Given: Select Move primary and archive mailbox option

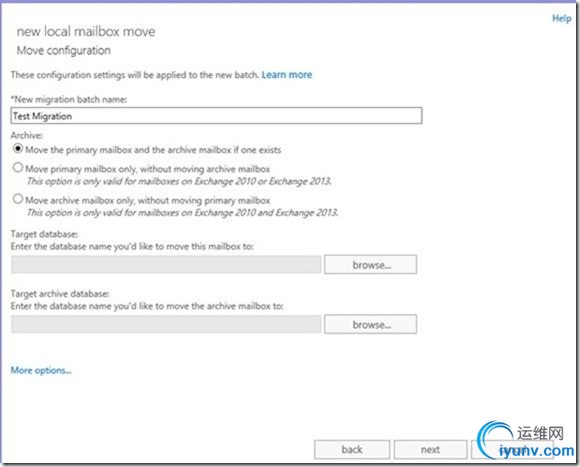Looking at the screenshot, I should [17, 149].
